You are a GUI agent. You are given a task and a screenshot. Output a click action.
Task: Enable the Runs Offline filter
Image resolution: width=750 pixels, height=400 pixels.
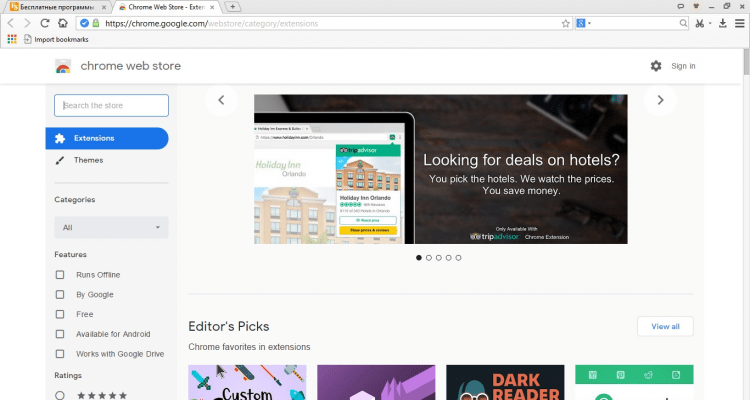[x=60, y=275]
